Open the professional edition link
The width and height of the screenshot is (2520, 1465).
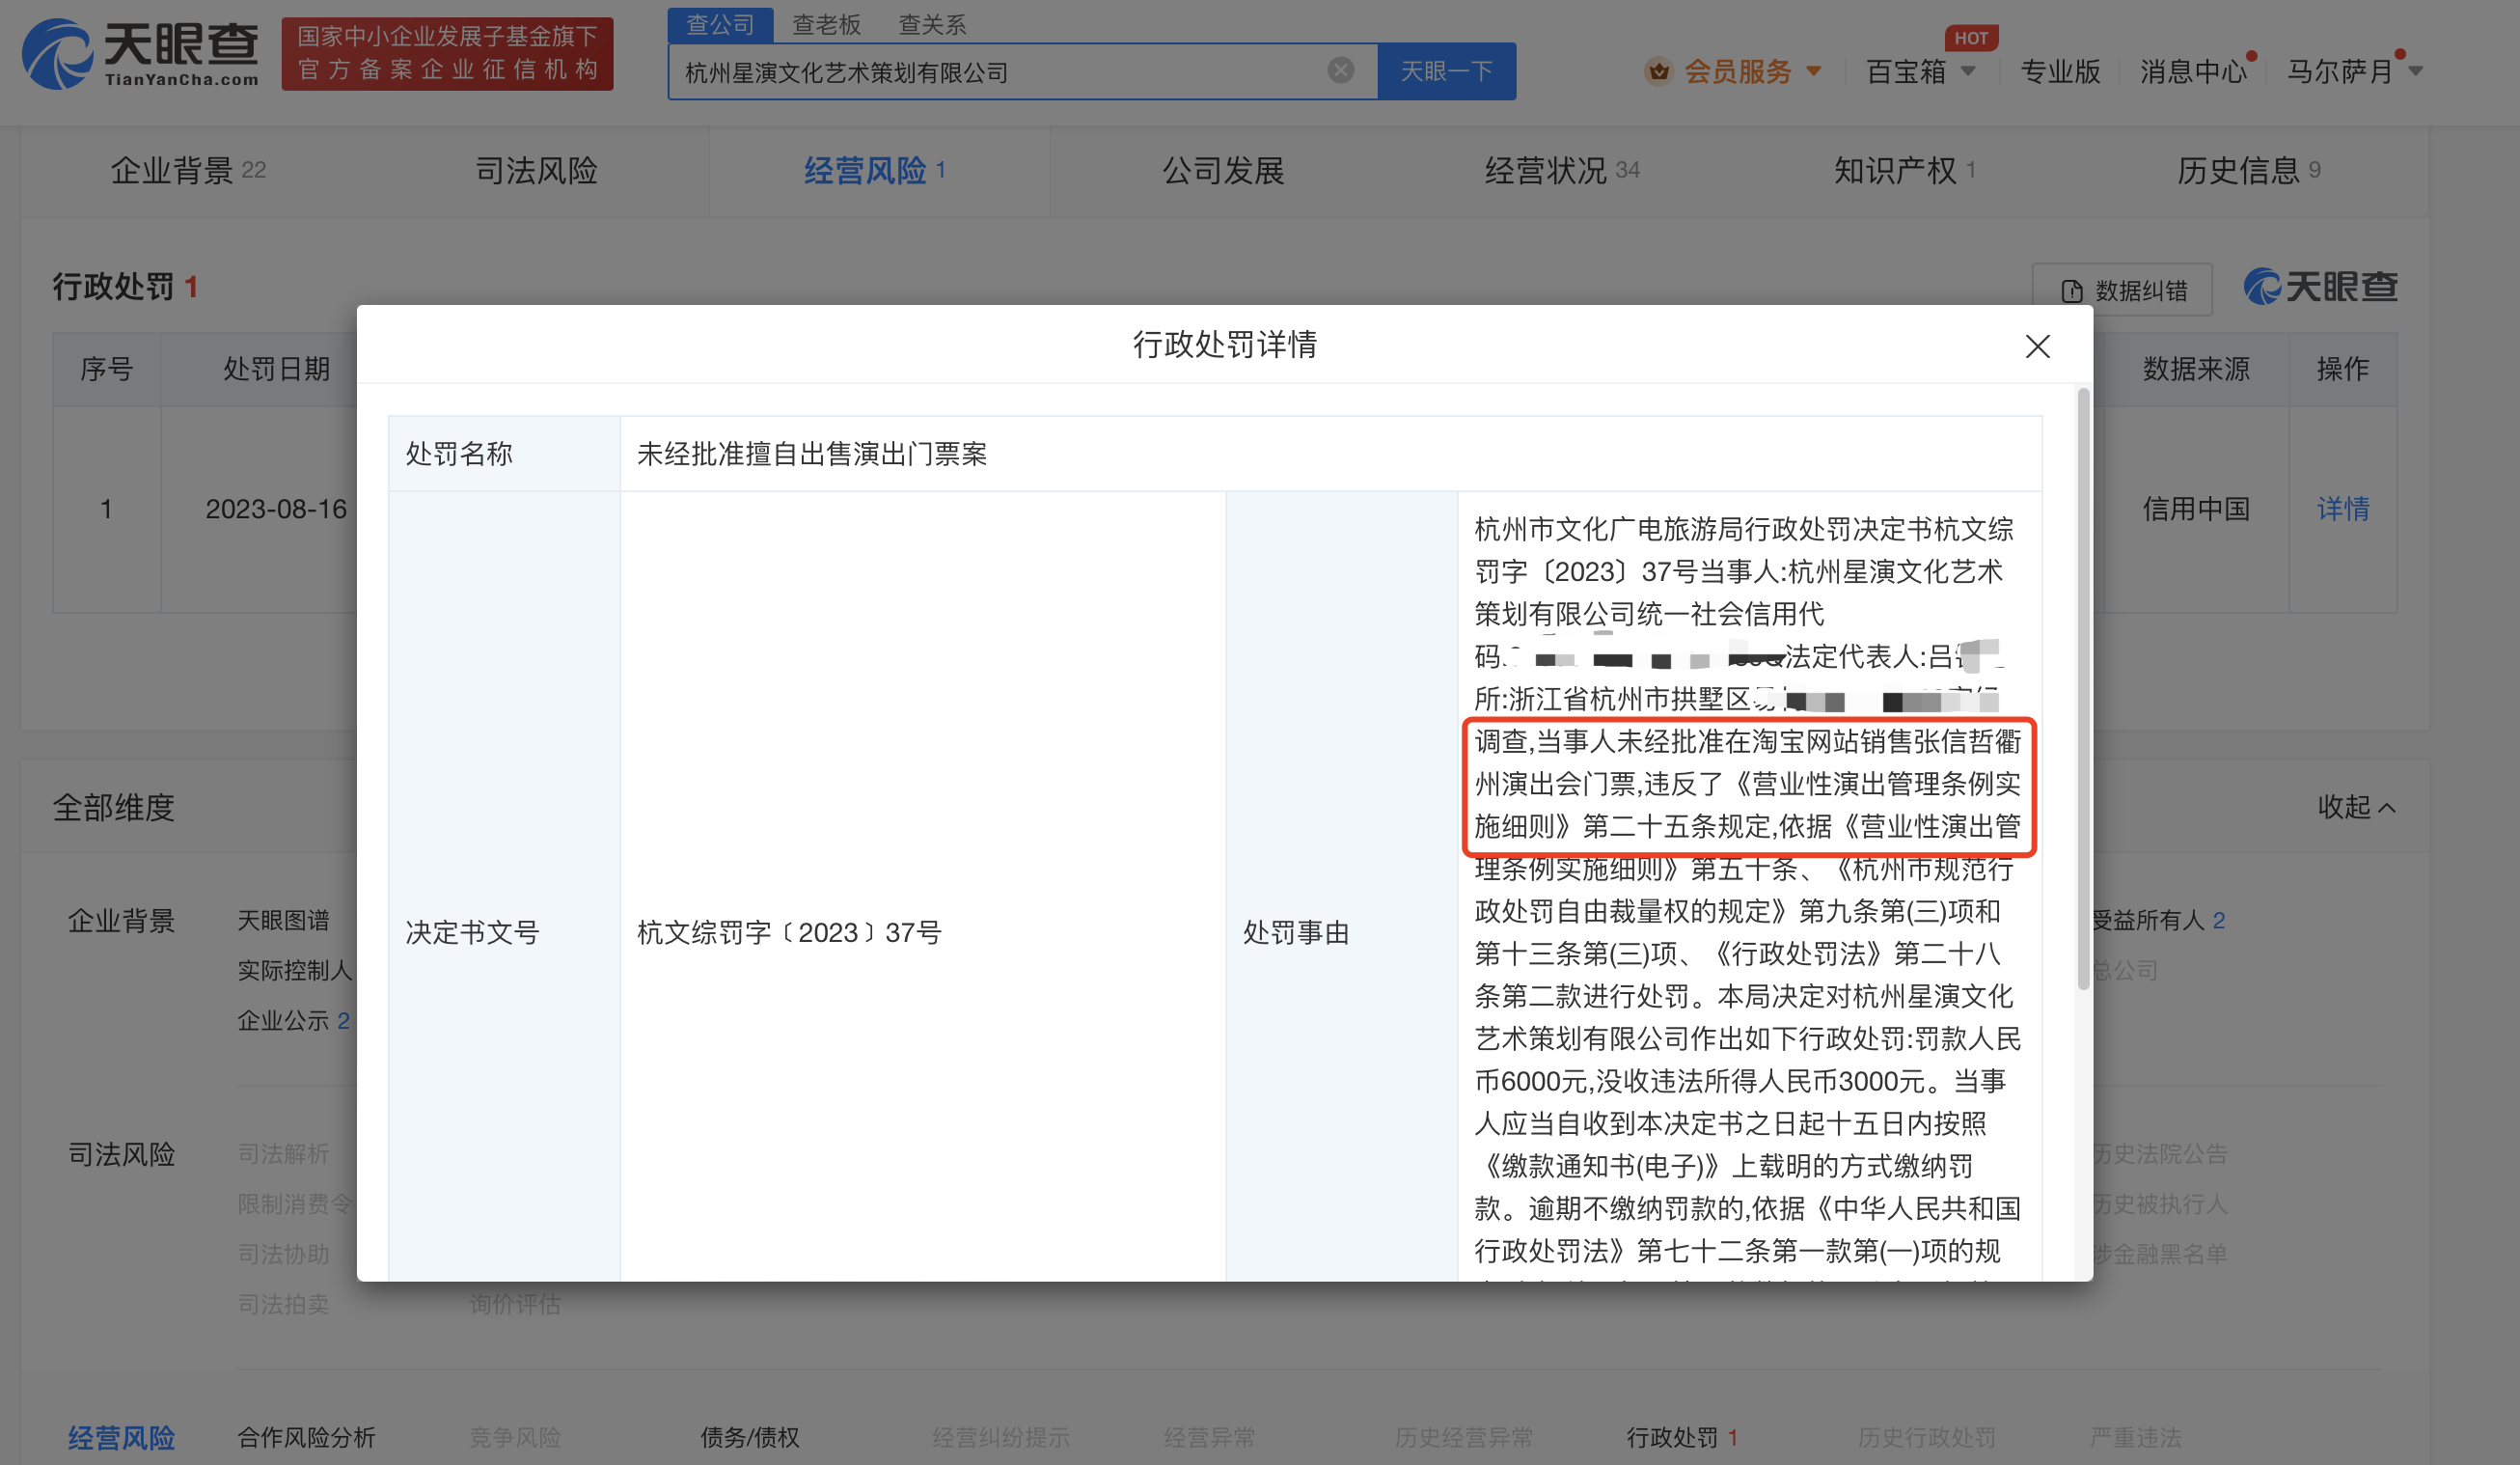[x=2059, y=71]
